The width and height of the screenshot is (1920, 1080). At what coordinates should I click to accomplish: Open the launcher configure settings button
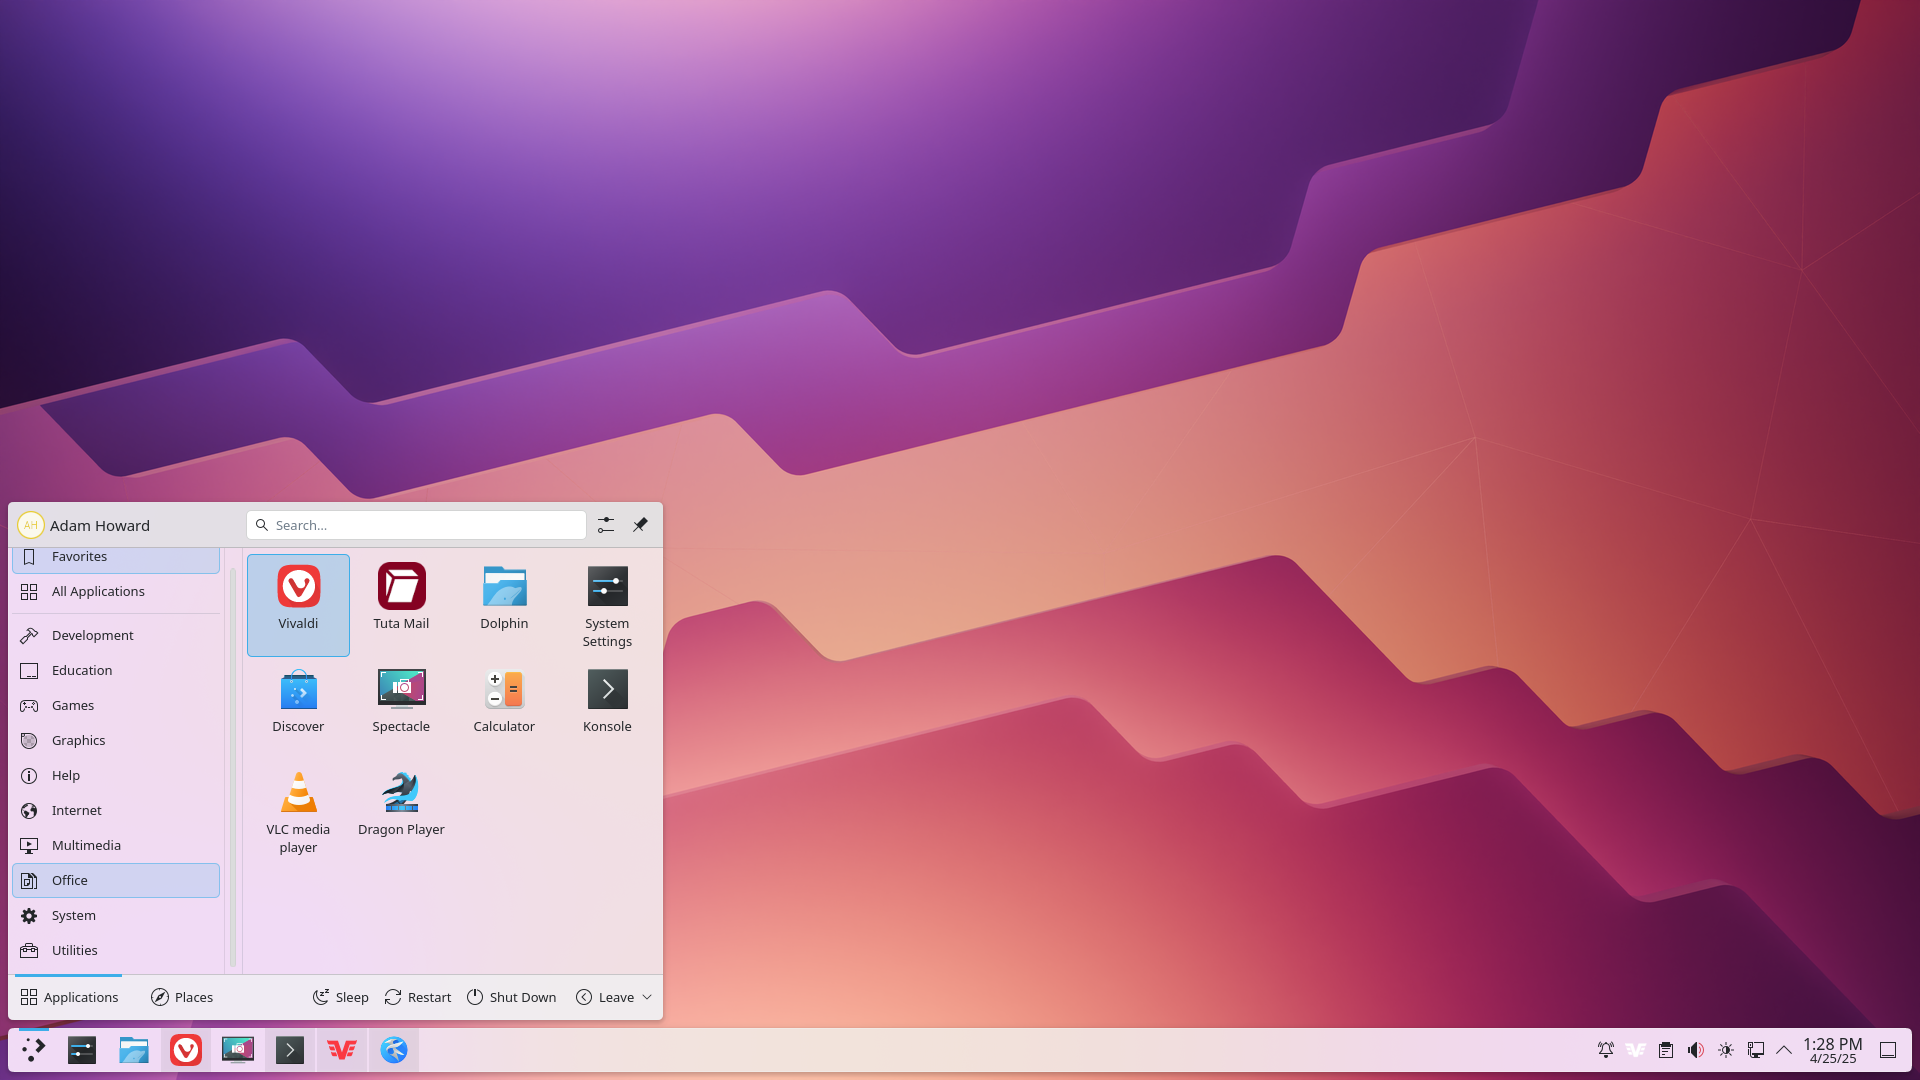(x=606, y=525)
